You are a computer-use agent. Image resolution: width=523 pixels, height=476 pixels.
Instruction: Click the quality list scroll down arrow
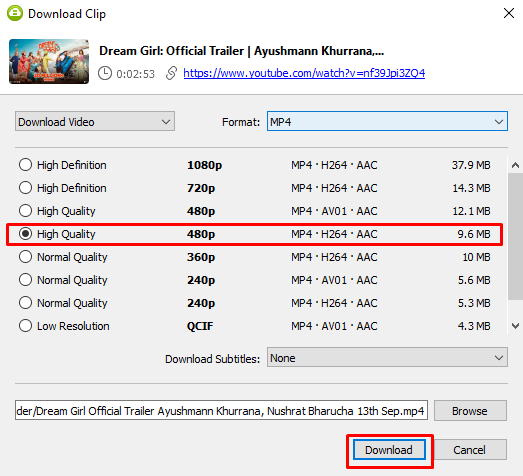tap(515, 326)
